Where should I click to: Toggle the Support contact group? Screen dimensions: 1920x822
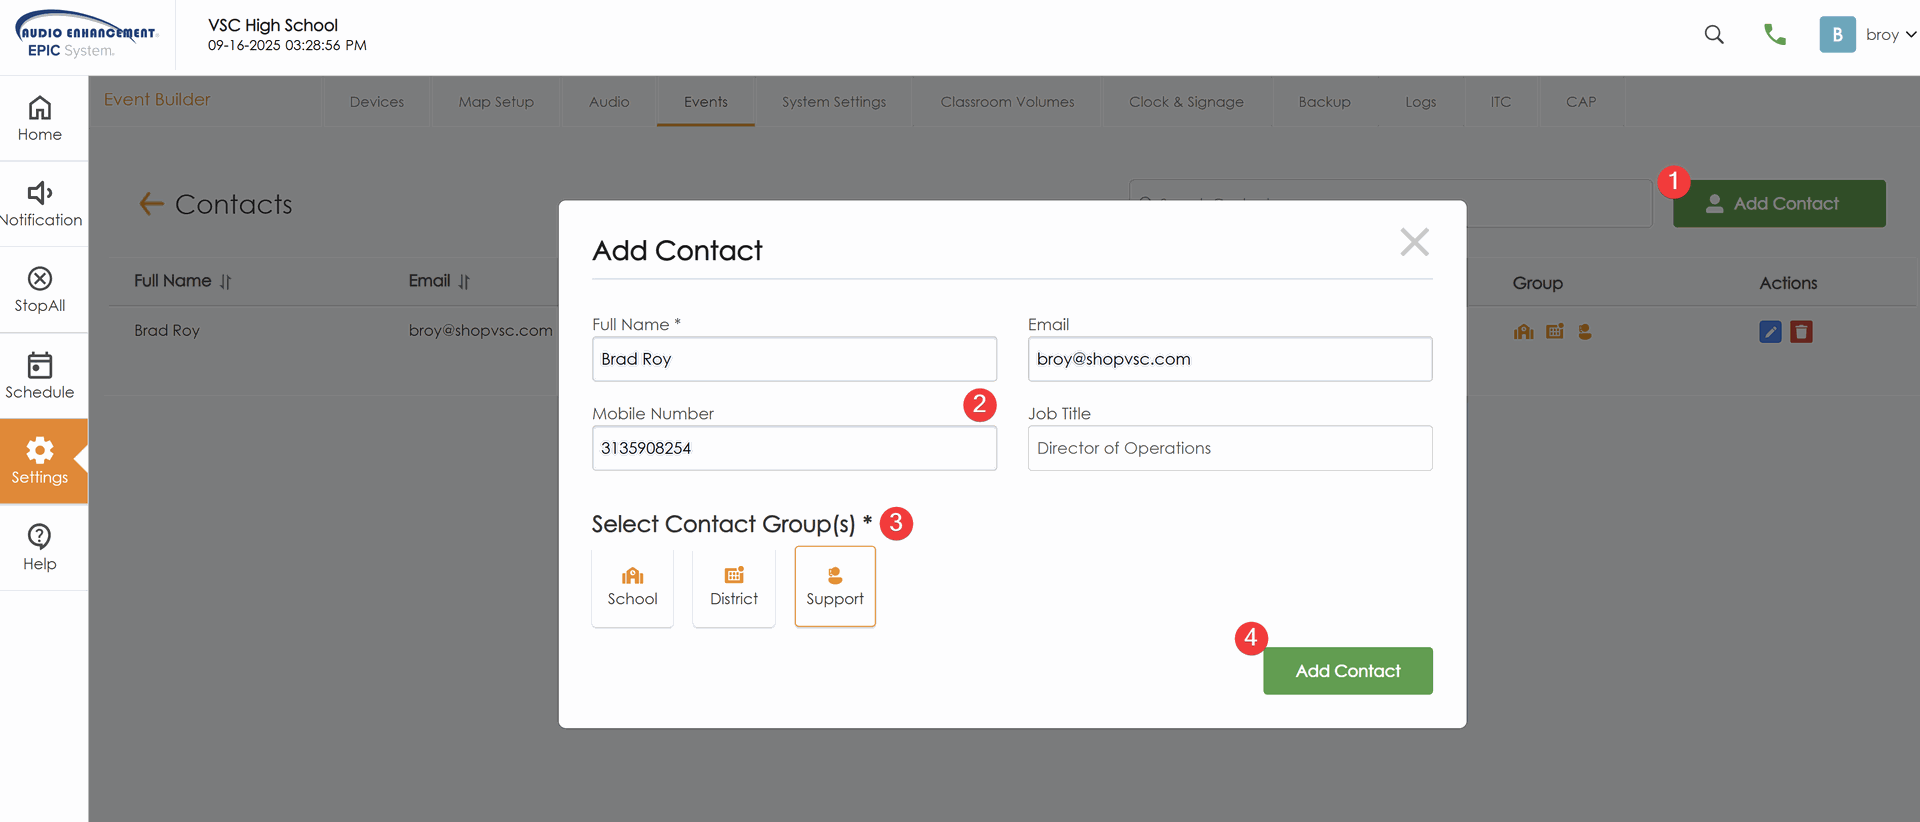[835, 587]
